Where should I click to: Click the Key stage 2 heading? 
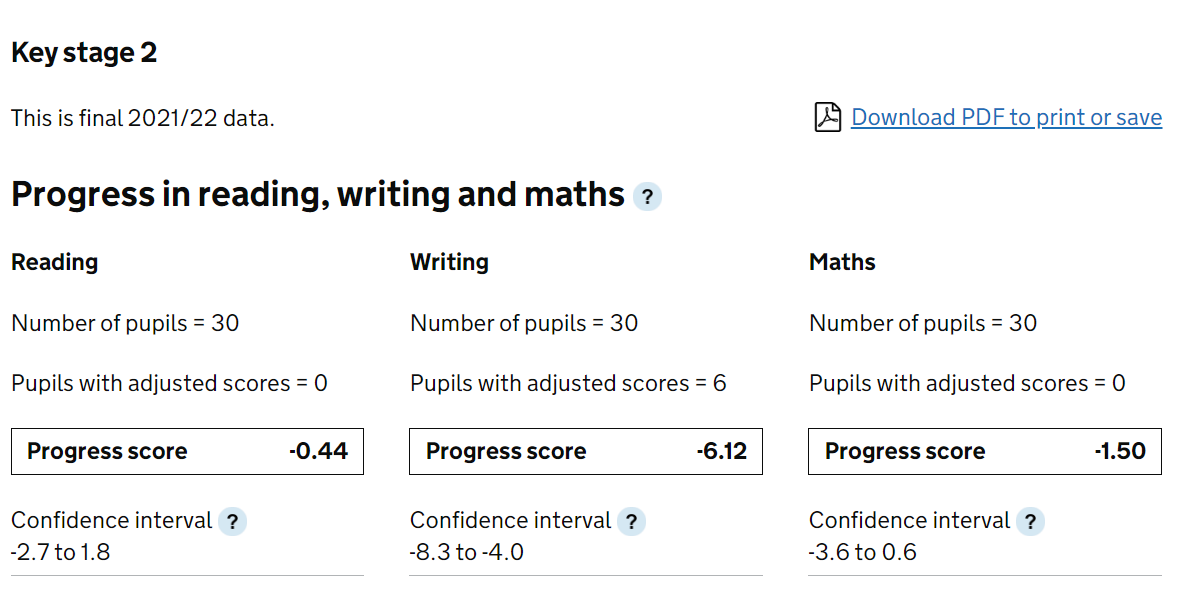(84, 53)
